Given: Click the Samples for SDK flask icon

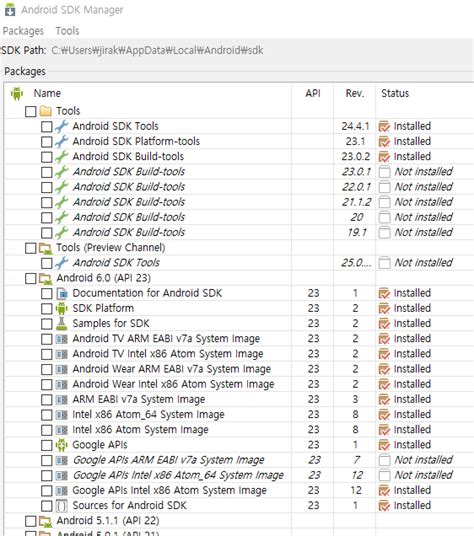Looking at the screenshot, I should pyautogui.click(x=62, y=323).
